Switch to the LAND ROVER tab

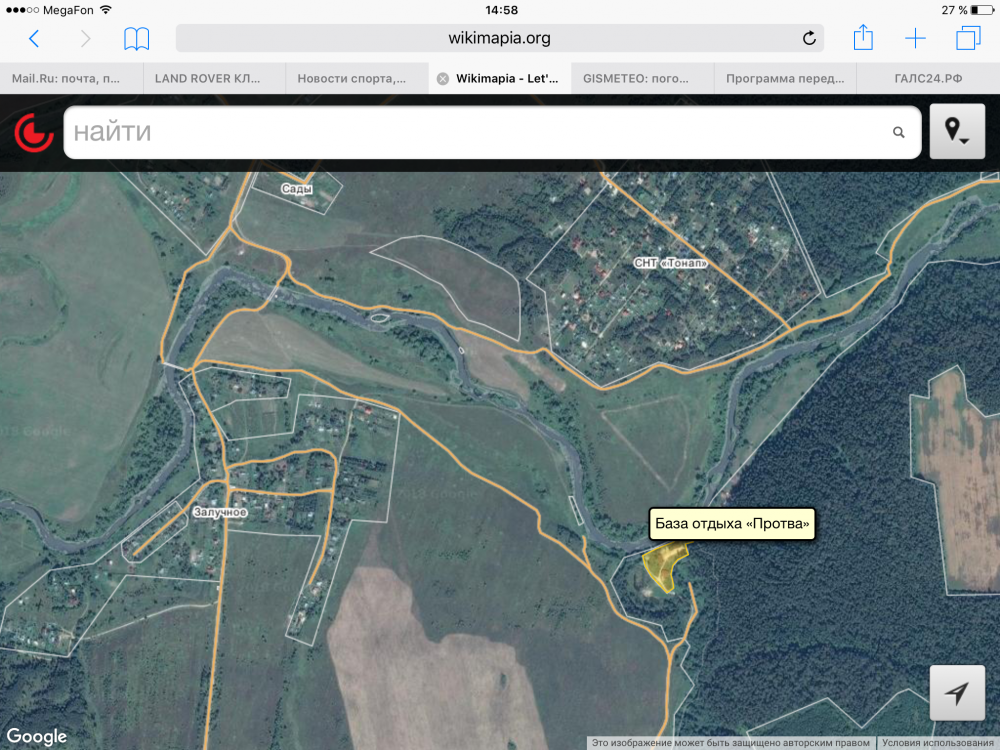point(213,78)
